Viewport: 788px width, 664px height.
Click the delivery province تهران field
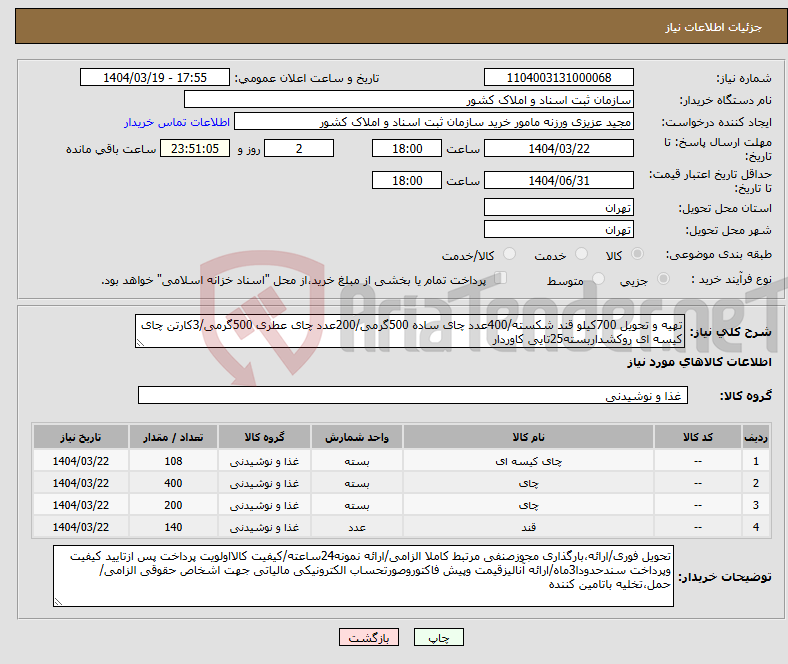pyautogui.click(x=559, y=207)
